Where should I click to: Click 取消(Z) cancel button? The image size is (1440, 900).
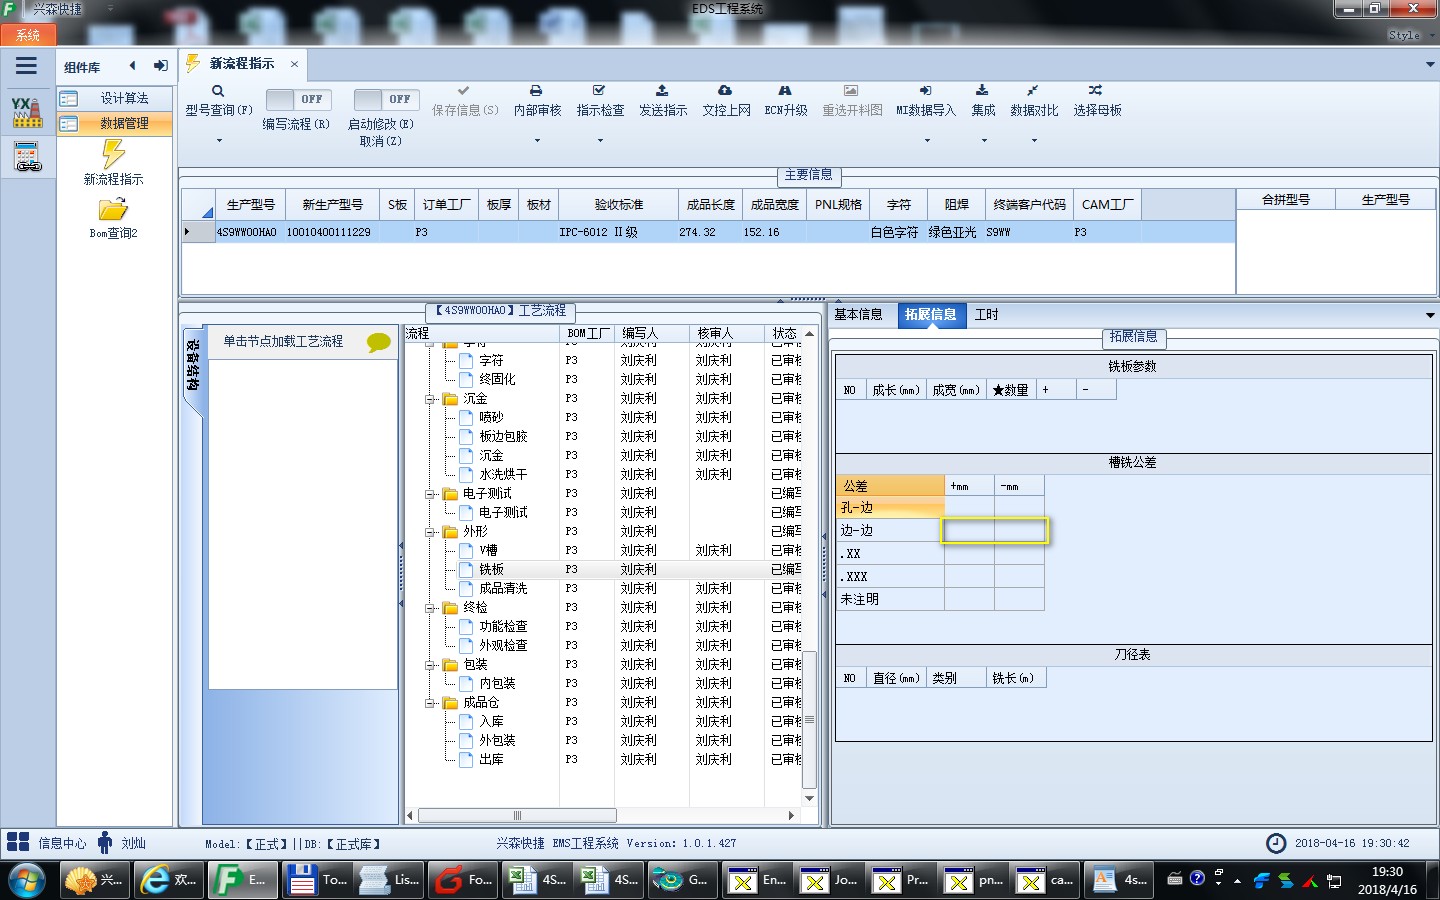pyautogui.click(x=380, y=141)
